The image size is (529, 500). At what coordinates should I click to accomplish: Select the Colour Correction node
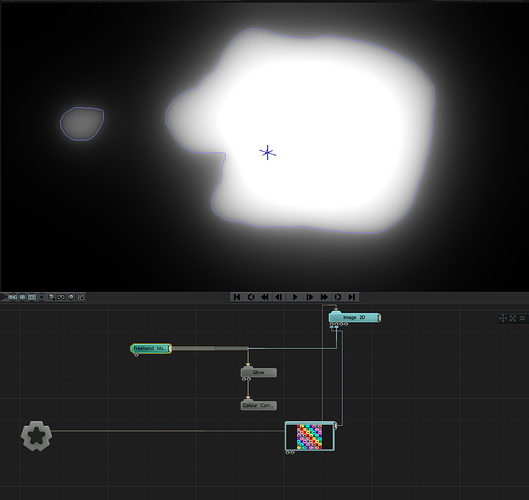(x=259, y=405)
